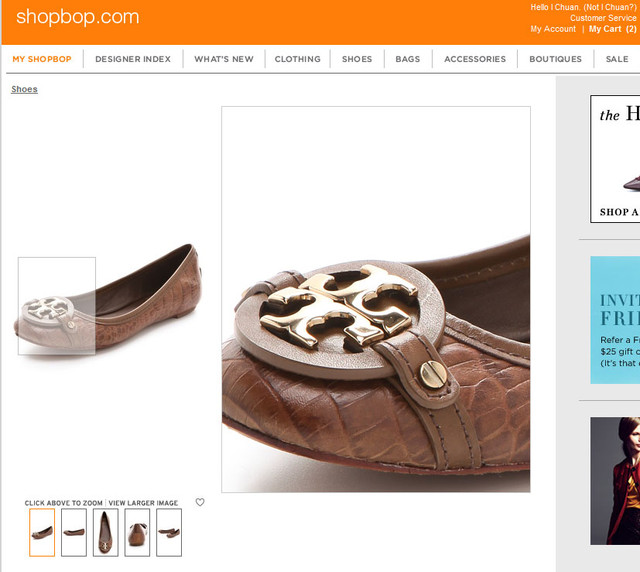Image resolution: width=640 pixels, height=572 pixels.
Task: Click the small shoe image to zoom
Action: tap(108, 300)
